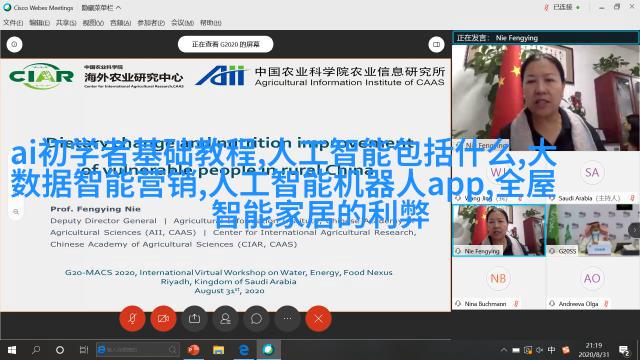Click the meeting info icon at top-left of shared screen
The height and width of the screenshot is (360, 640).
tap(14, 44)
